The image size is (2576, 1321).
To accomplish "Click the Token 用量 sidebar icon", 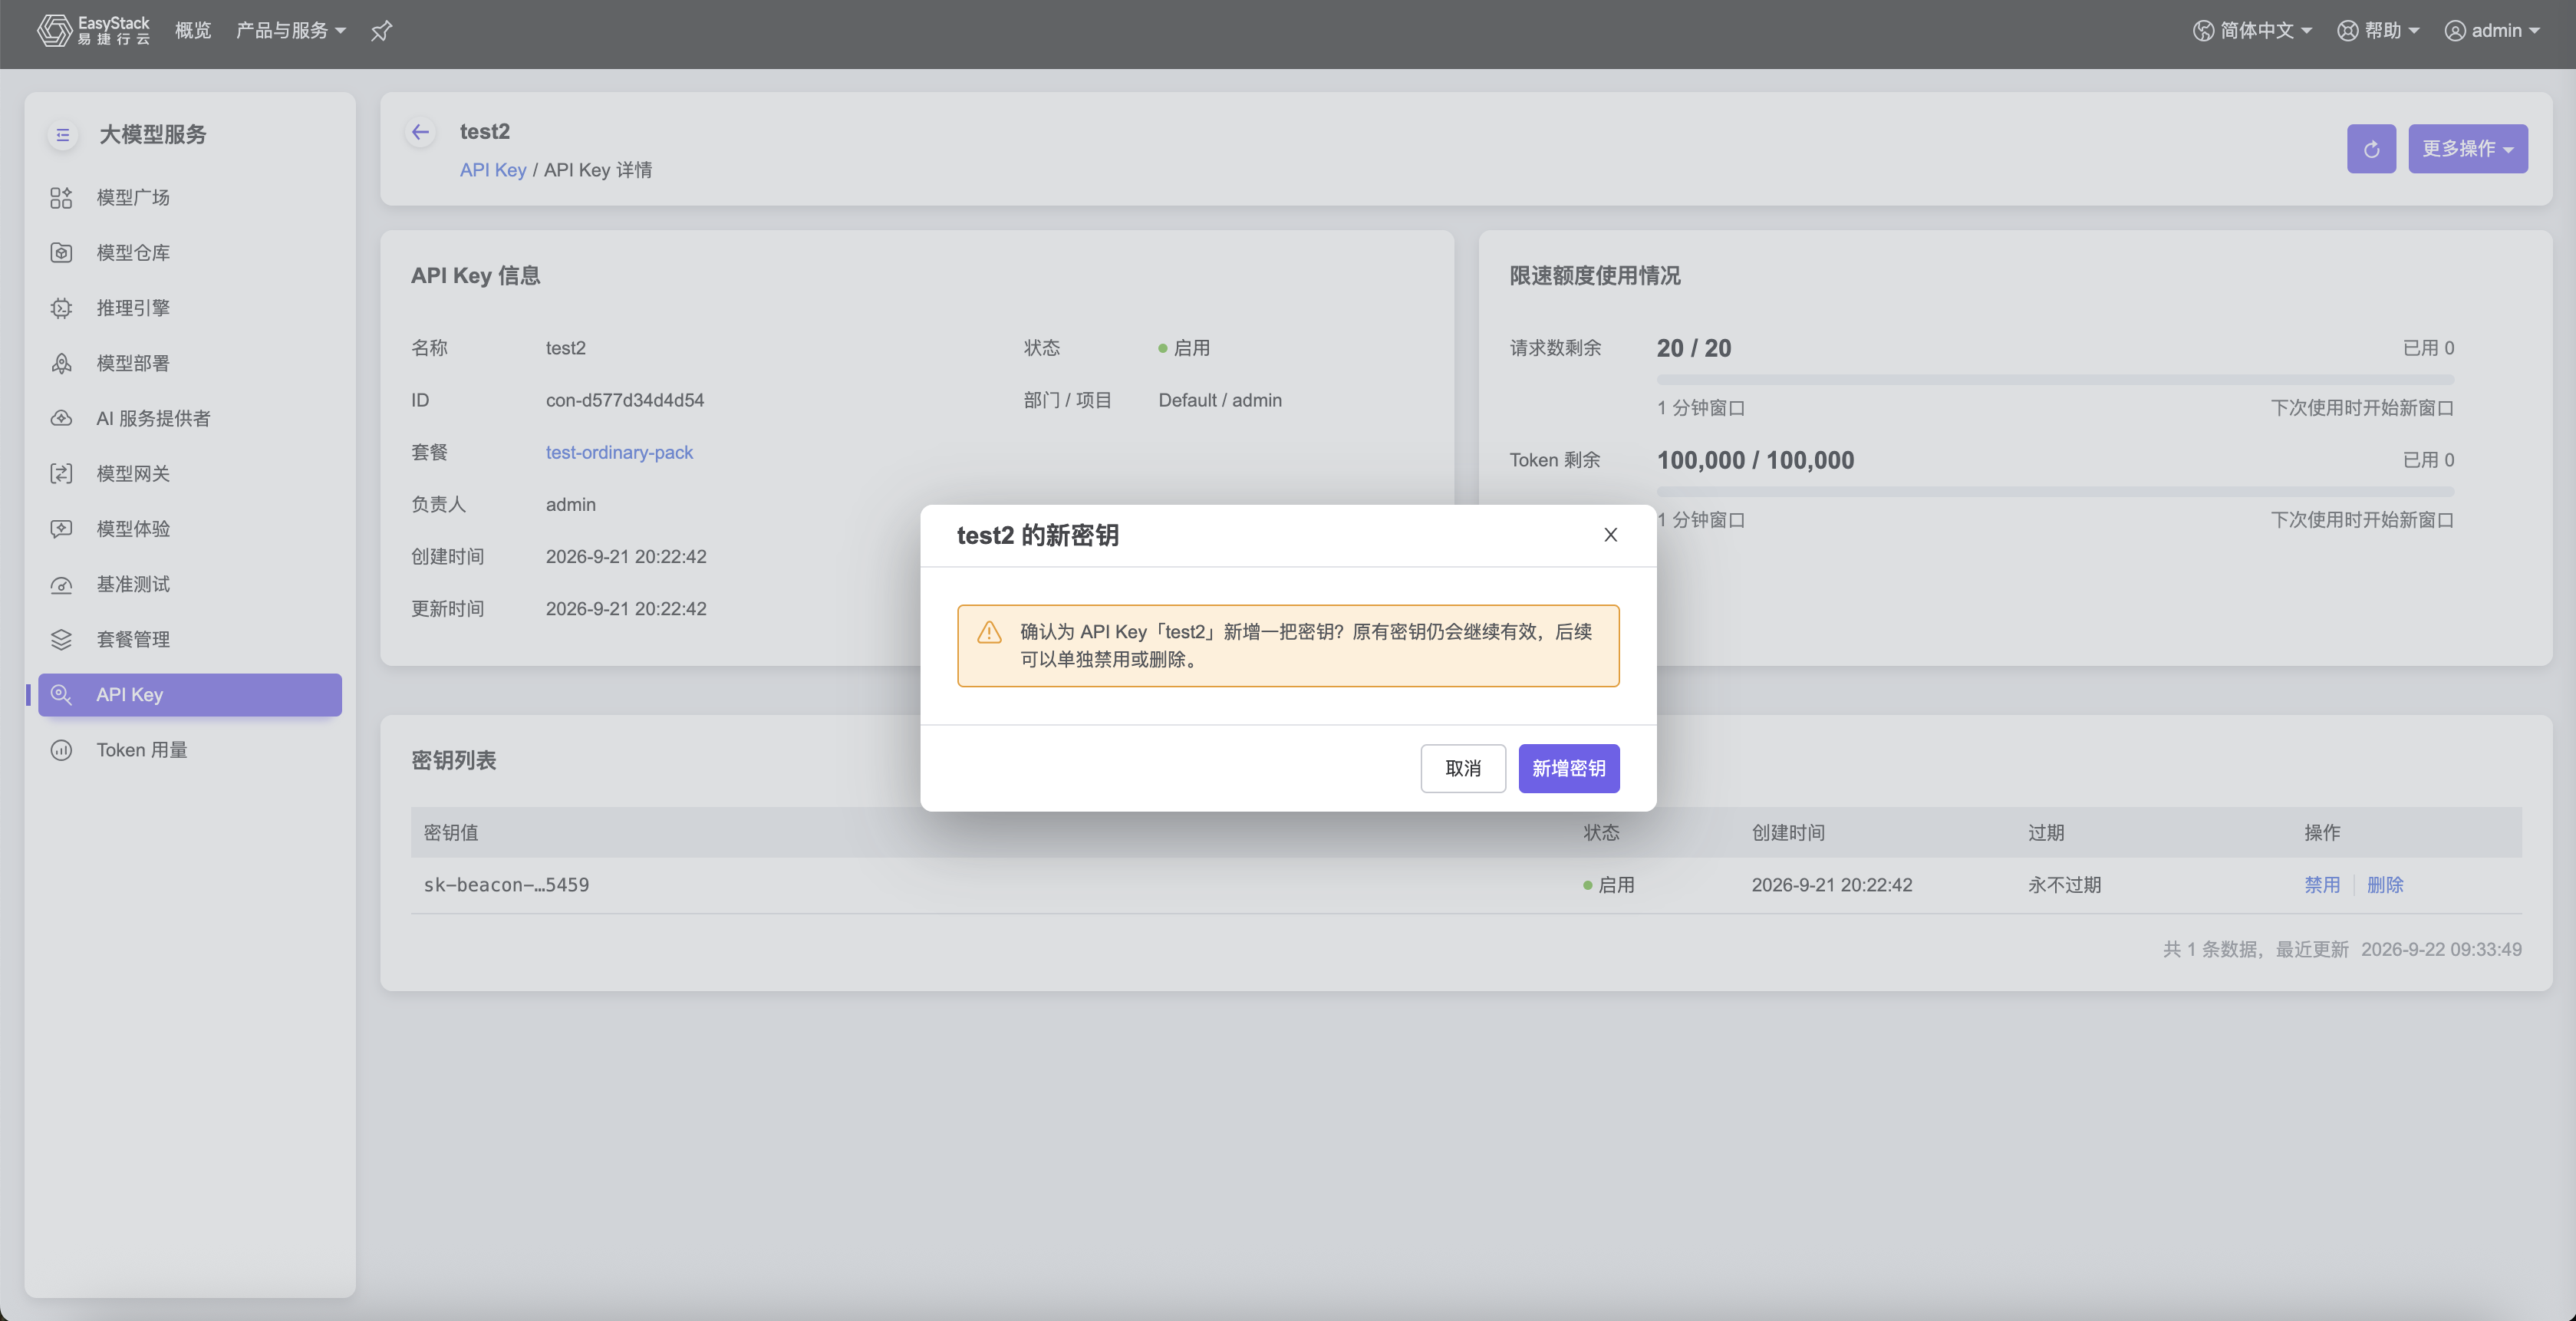I will tap(61, 750).
